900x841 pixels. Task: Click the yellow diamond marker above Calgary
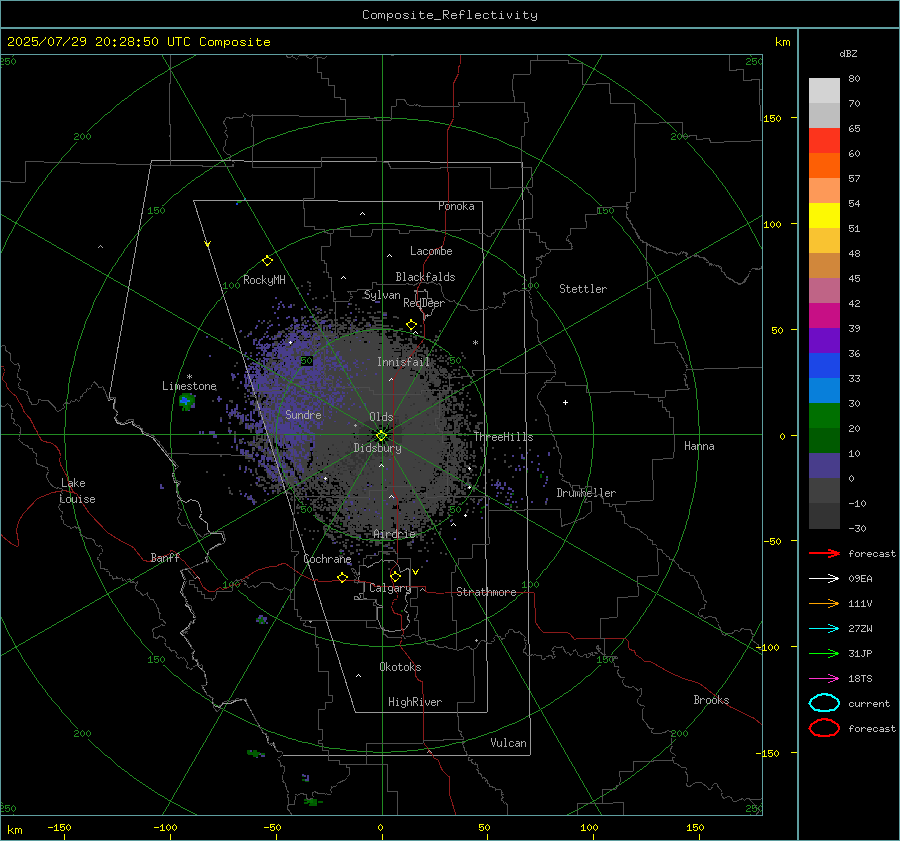395,576
